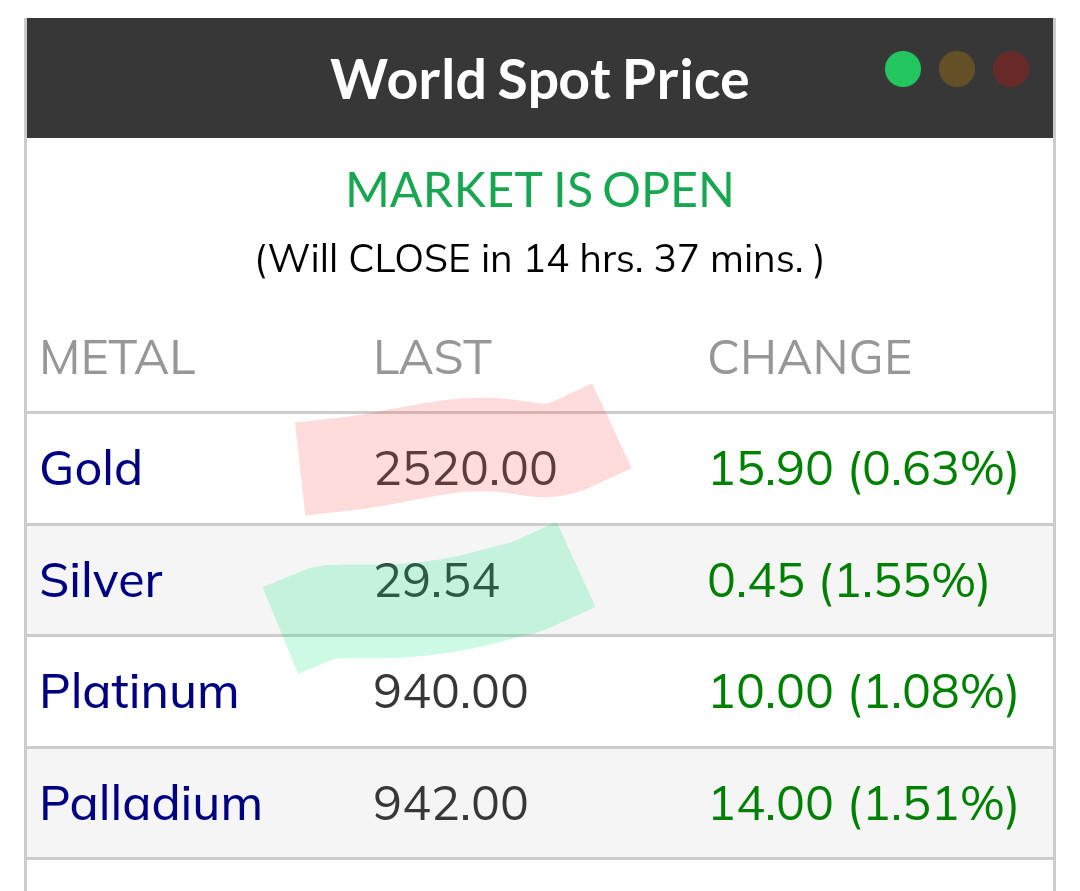This screenshot has height=891, width=1080.
Task: Click Palladium change value 14.00 (1.51%)
Action: [x=863, y=803]
